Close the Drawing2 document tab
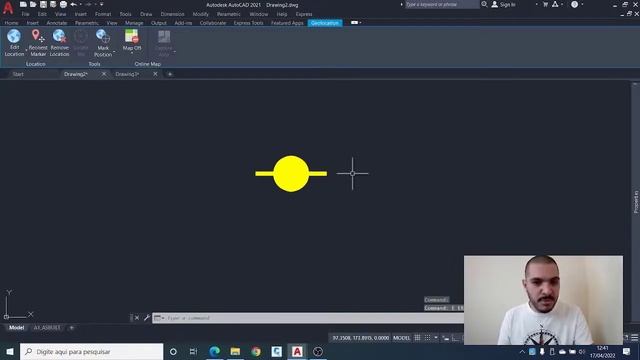This screenshot has height=360, width=640. (x=104, y=74)
